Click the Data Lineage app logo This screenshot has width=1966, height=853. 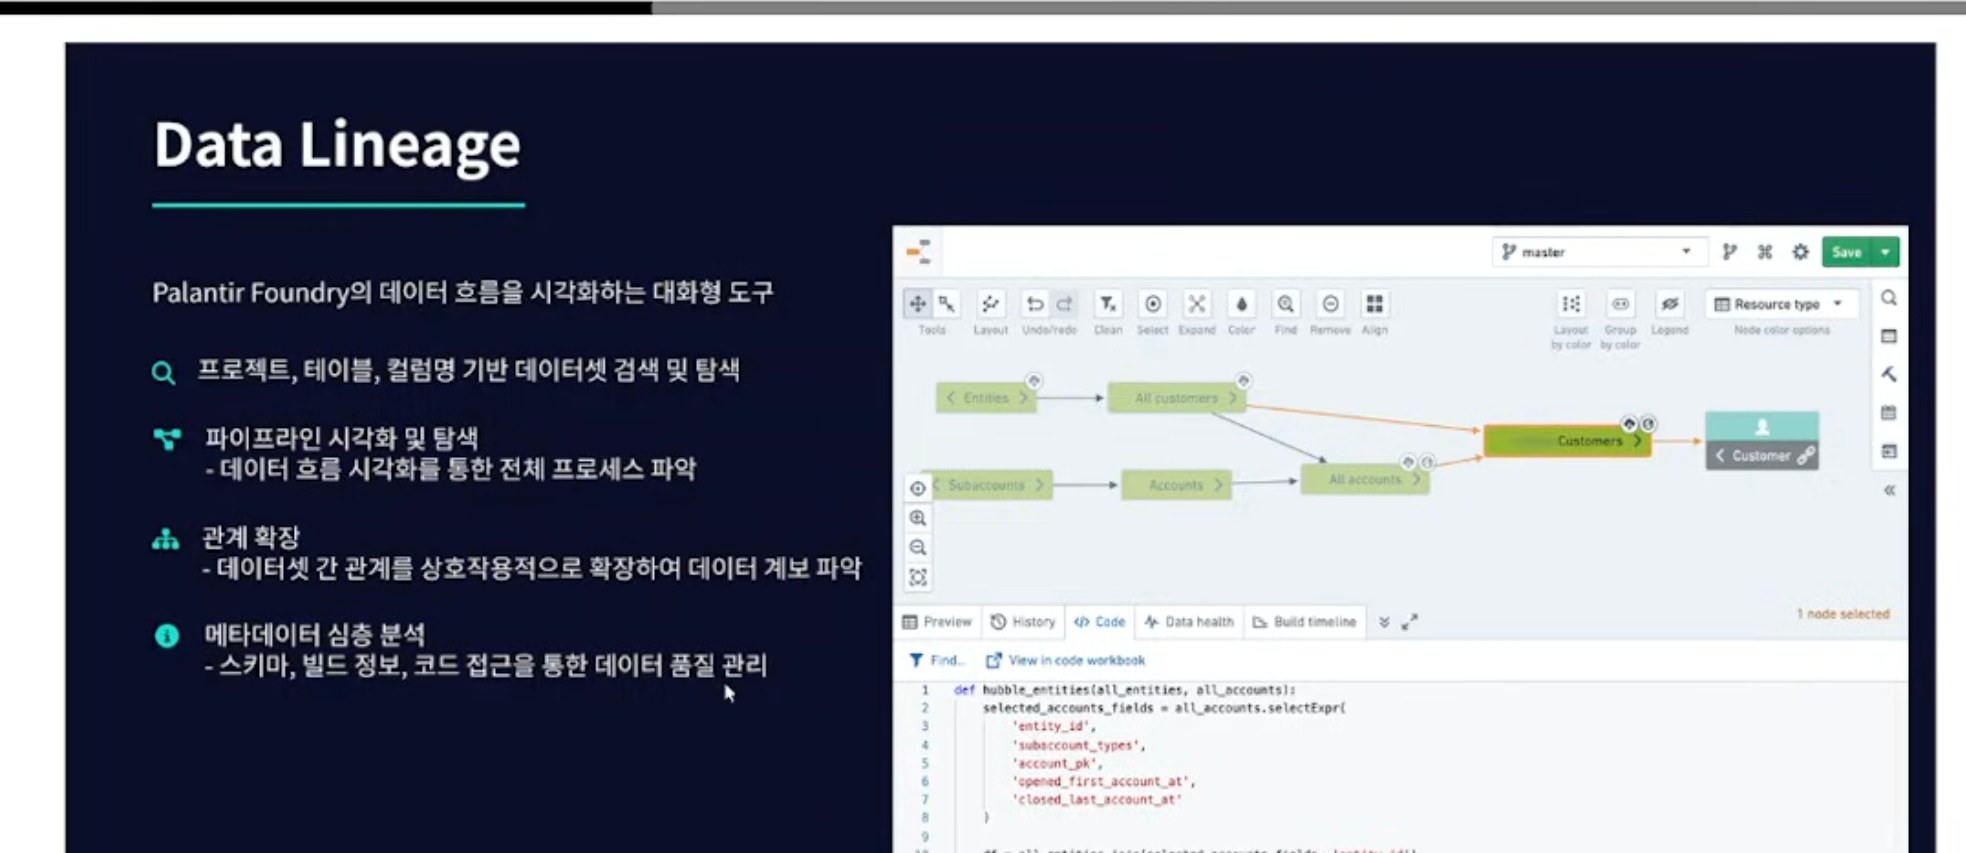pos(919,252)
